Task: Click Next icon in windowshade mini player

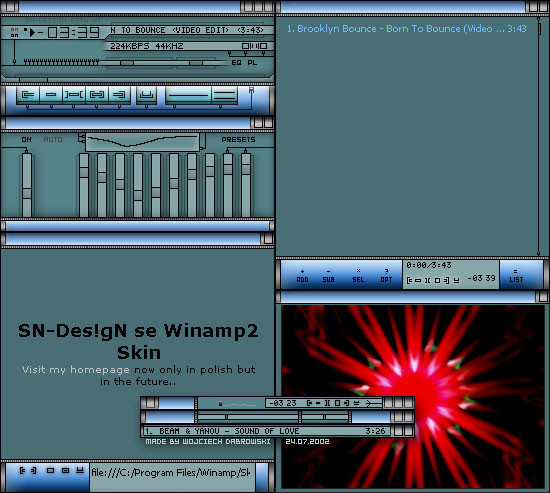Action: coord(346,403)
